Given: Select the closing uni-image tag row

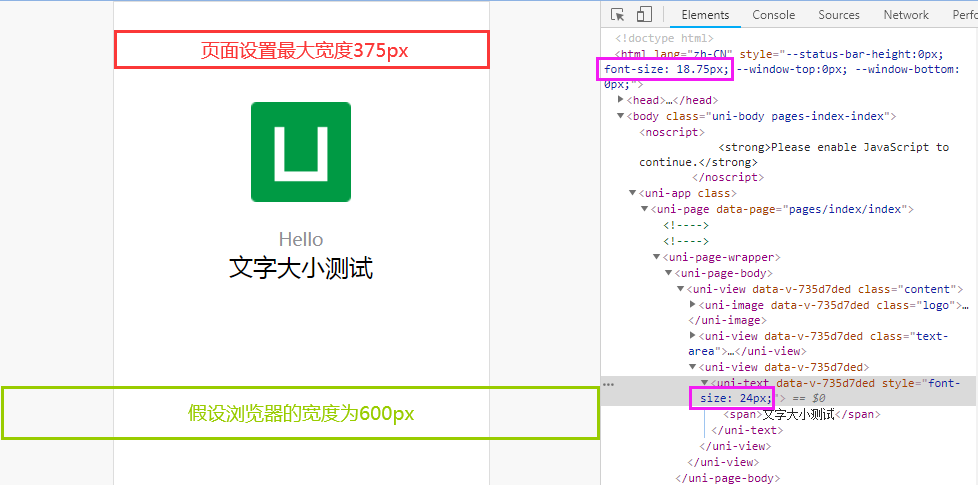Looking at the screenshot, I should click(x=727, y=320).
